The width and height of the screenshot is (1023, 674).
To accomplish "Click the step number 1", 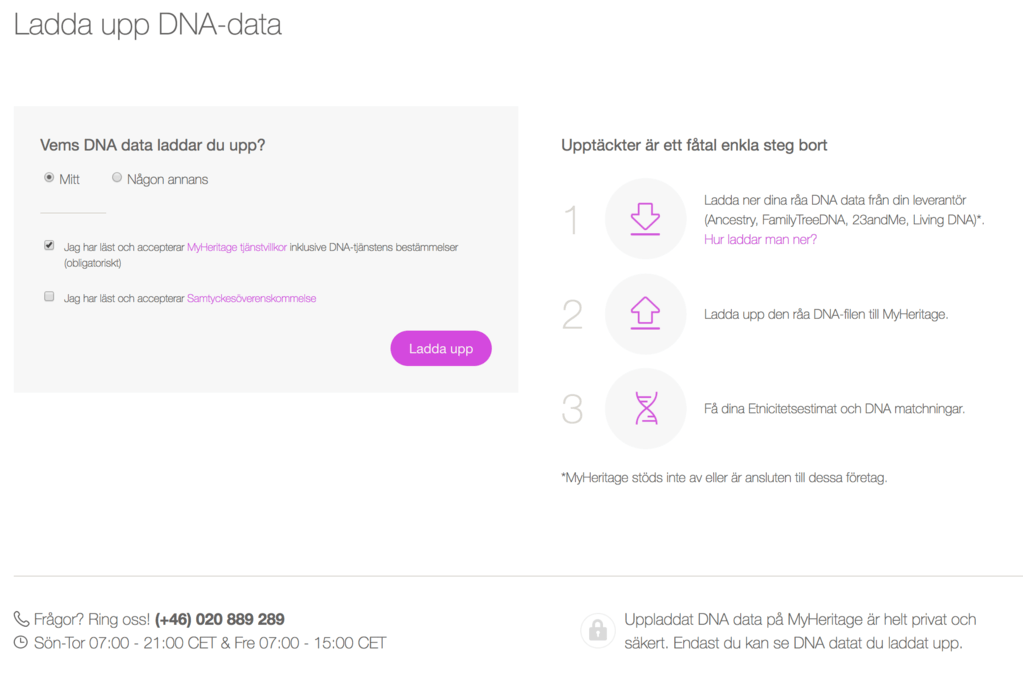I will coord(571,220).
